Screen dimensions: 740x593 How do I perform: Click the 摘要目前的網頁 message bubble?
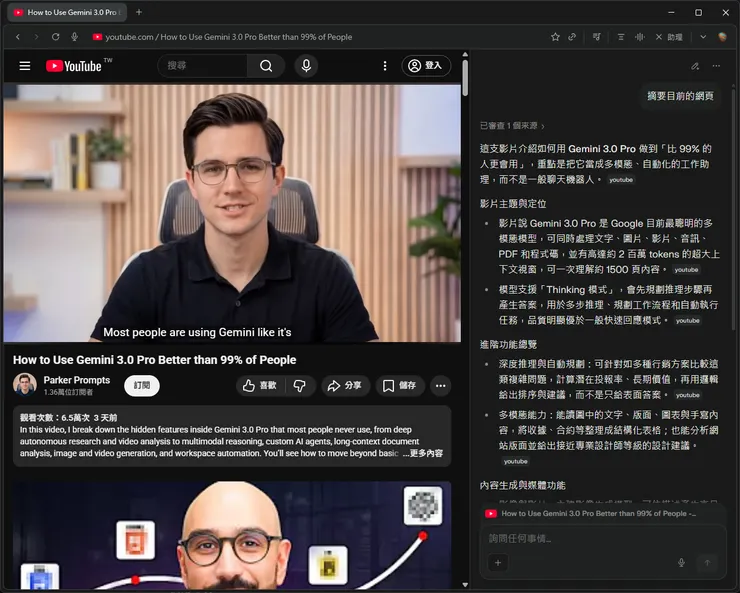coord(680,96)
